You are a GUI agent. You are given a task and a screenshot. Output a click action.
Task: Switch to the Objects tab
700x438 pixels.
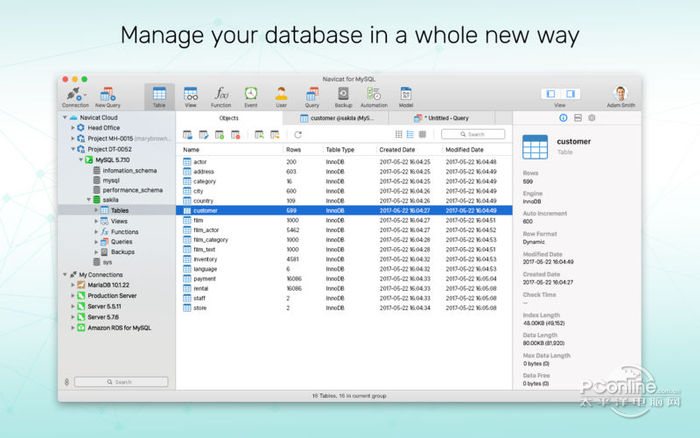click(x=228, y=118)
